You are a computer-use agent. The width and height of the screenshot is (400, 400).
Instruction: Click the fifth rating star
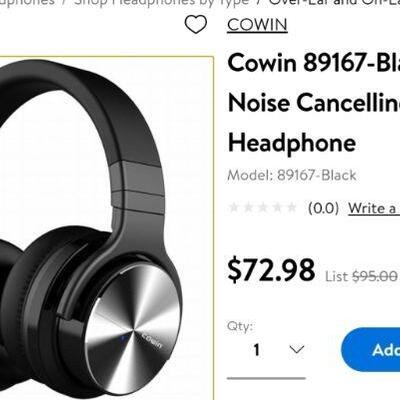click(x=291, y=208)
